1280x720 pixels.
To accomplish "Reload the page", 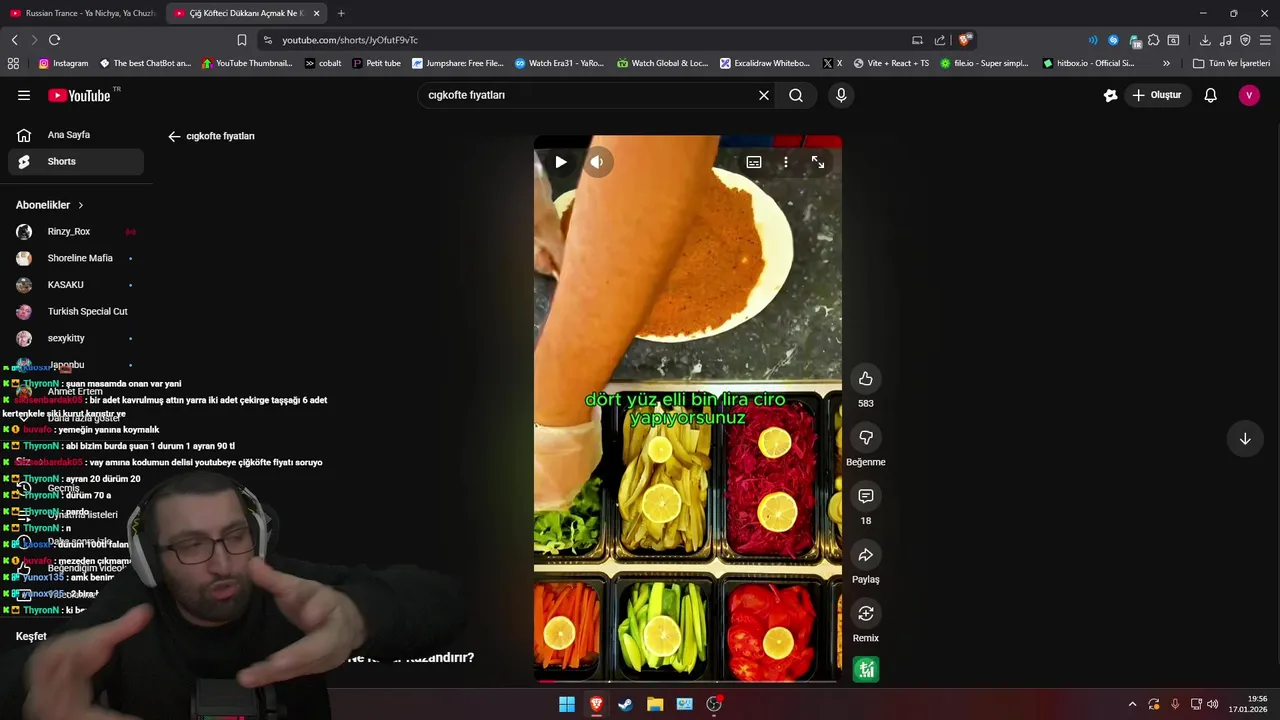I will tap(54, 40).
